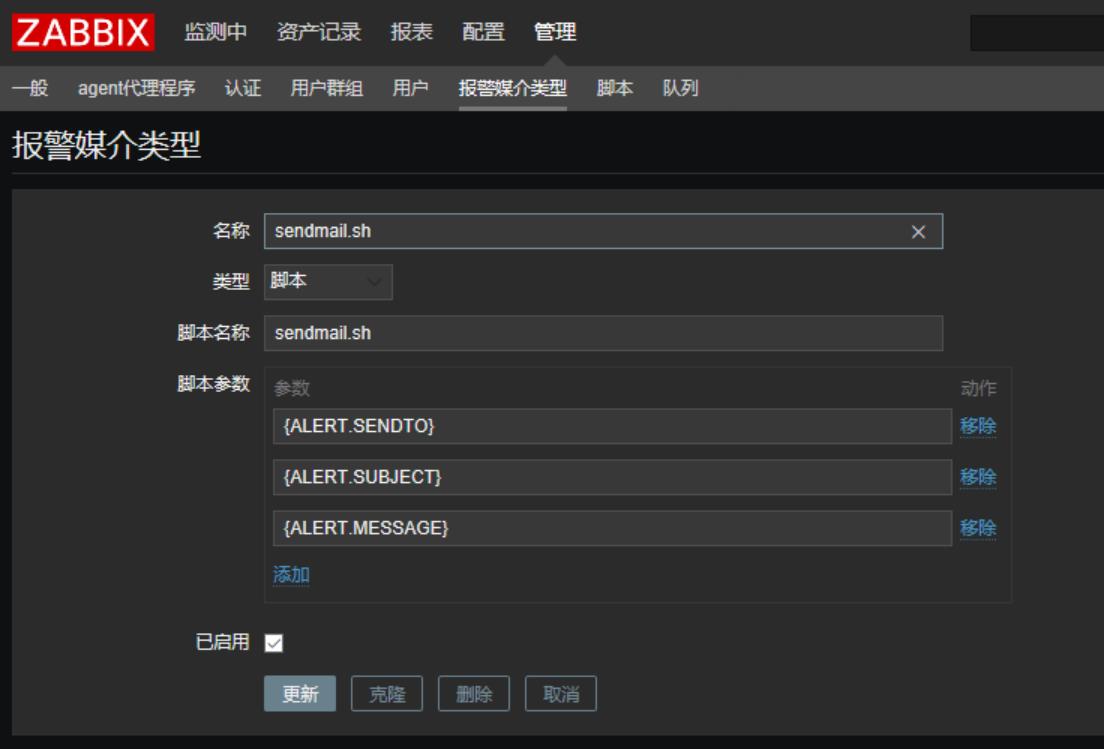Image resolution: width=1104 pixels, height=749 pixels.
Task: Open the 监测中 menu
Action: click(x=215, y=32)
